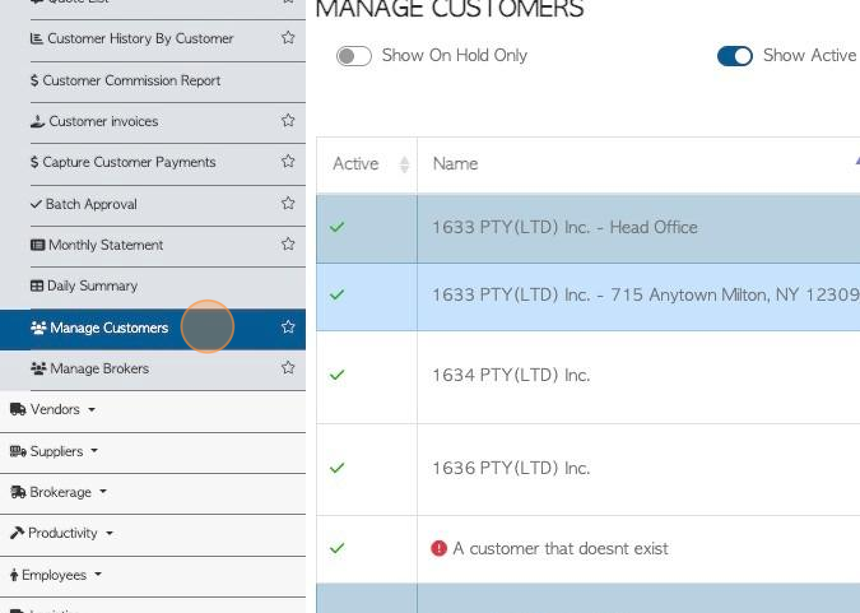The image size is (860, 613).
Task: Open Customer Commission Report
Action: tap(131, 80)
